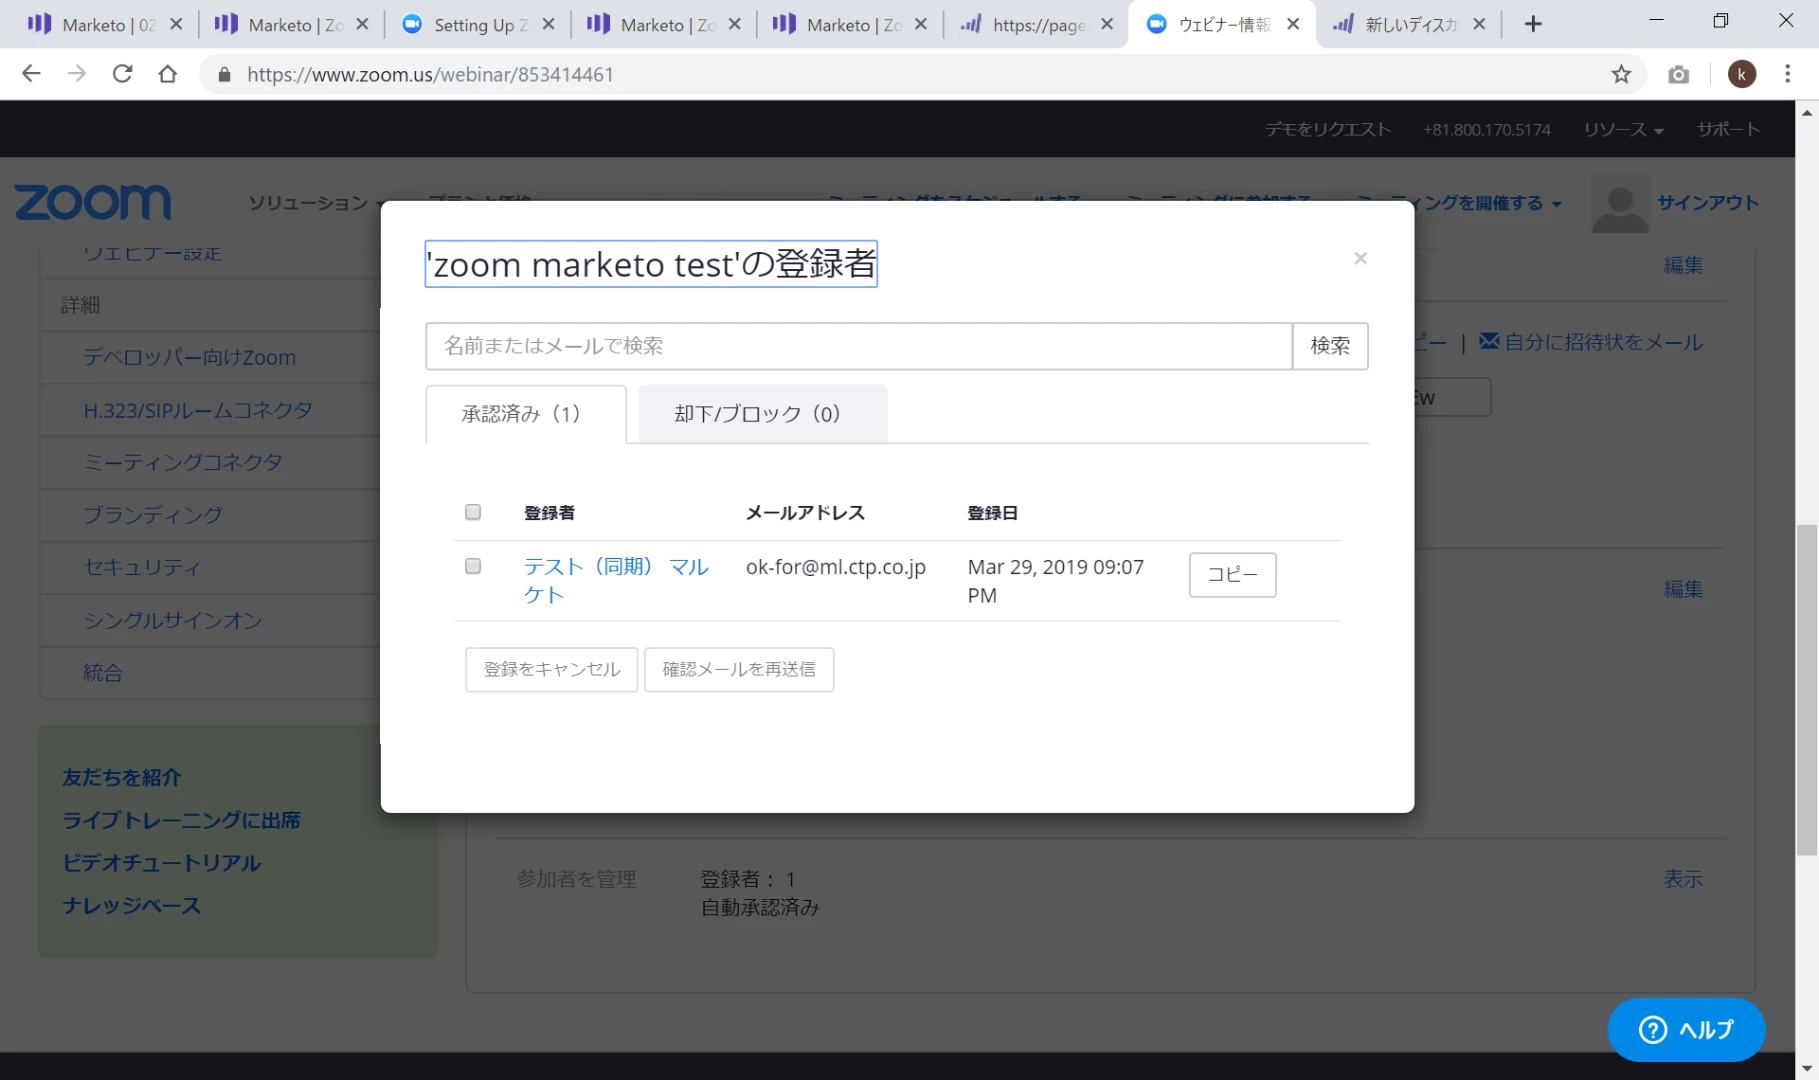Check the box for registrant テスト（同期）マルケト
The height and width of the screenshot is (1080, 1819).
[473, 566]
